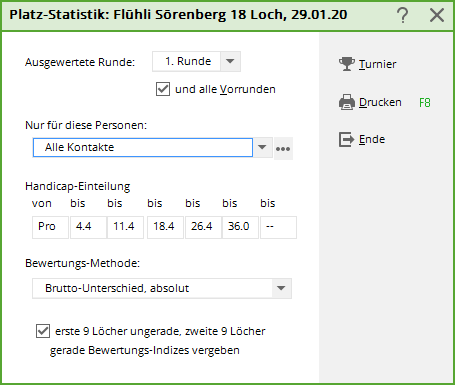Click the last handicap field with dashes

coord(278,227)
